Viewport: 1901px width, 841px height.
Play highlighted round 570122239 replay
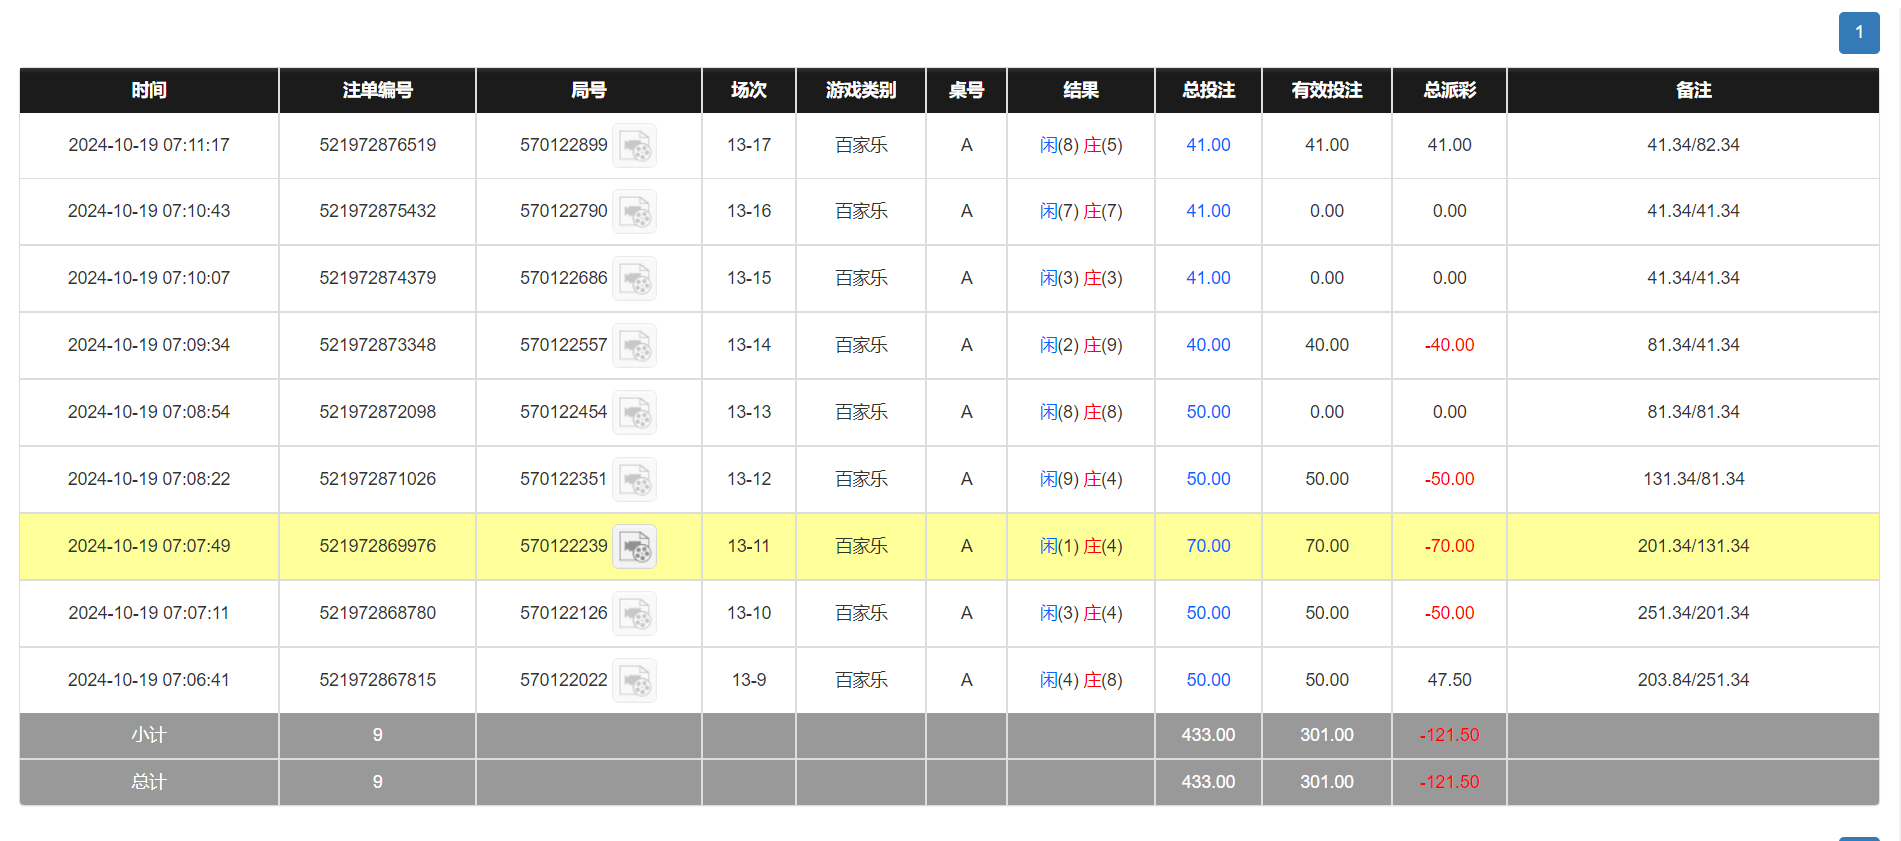634,547
